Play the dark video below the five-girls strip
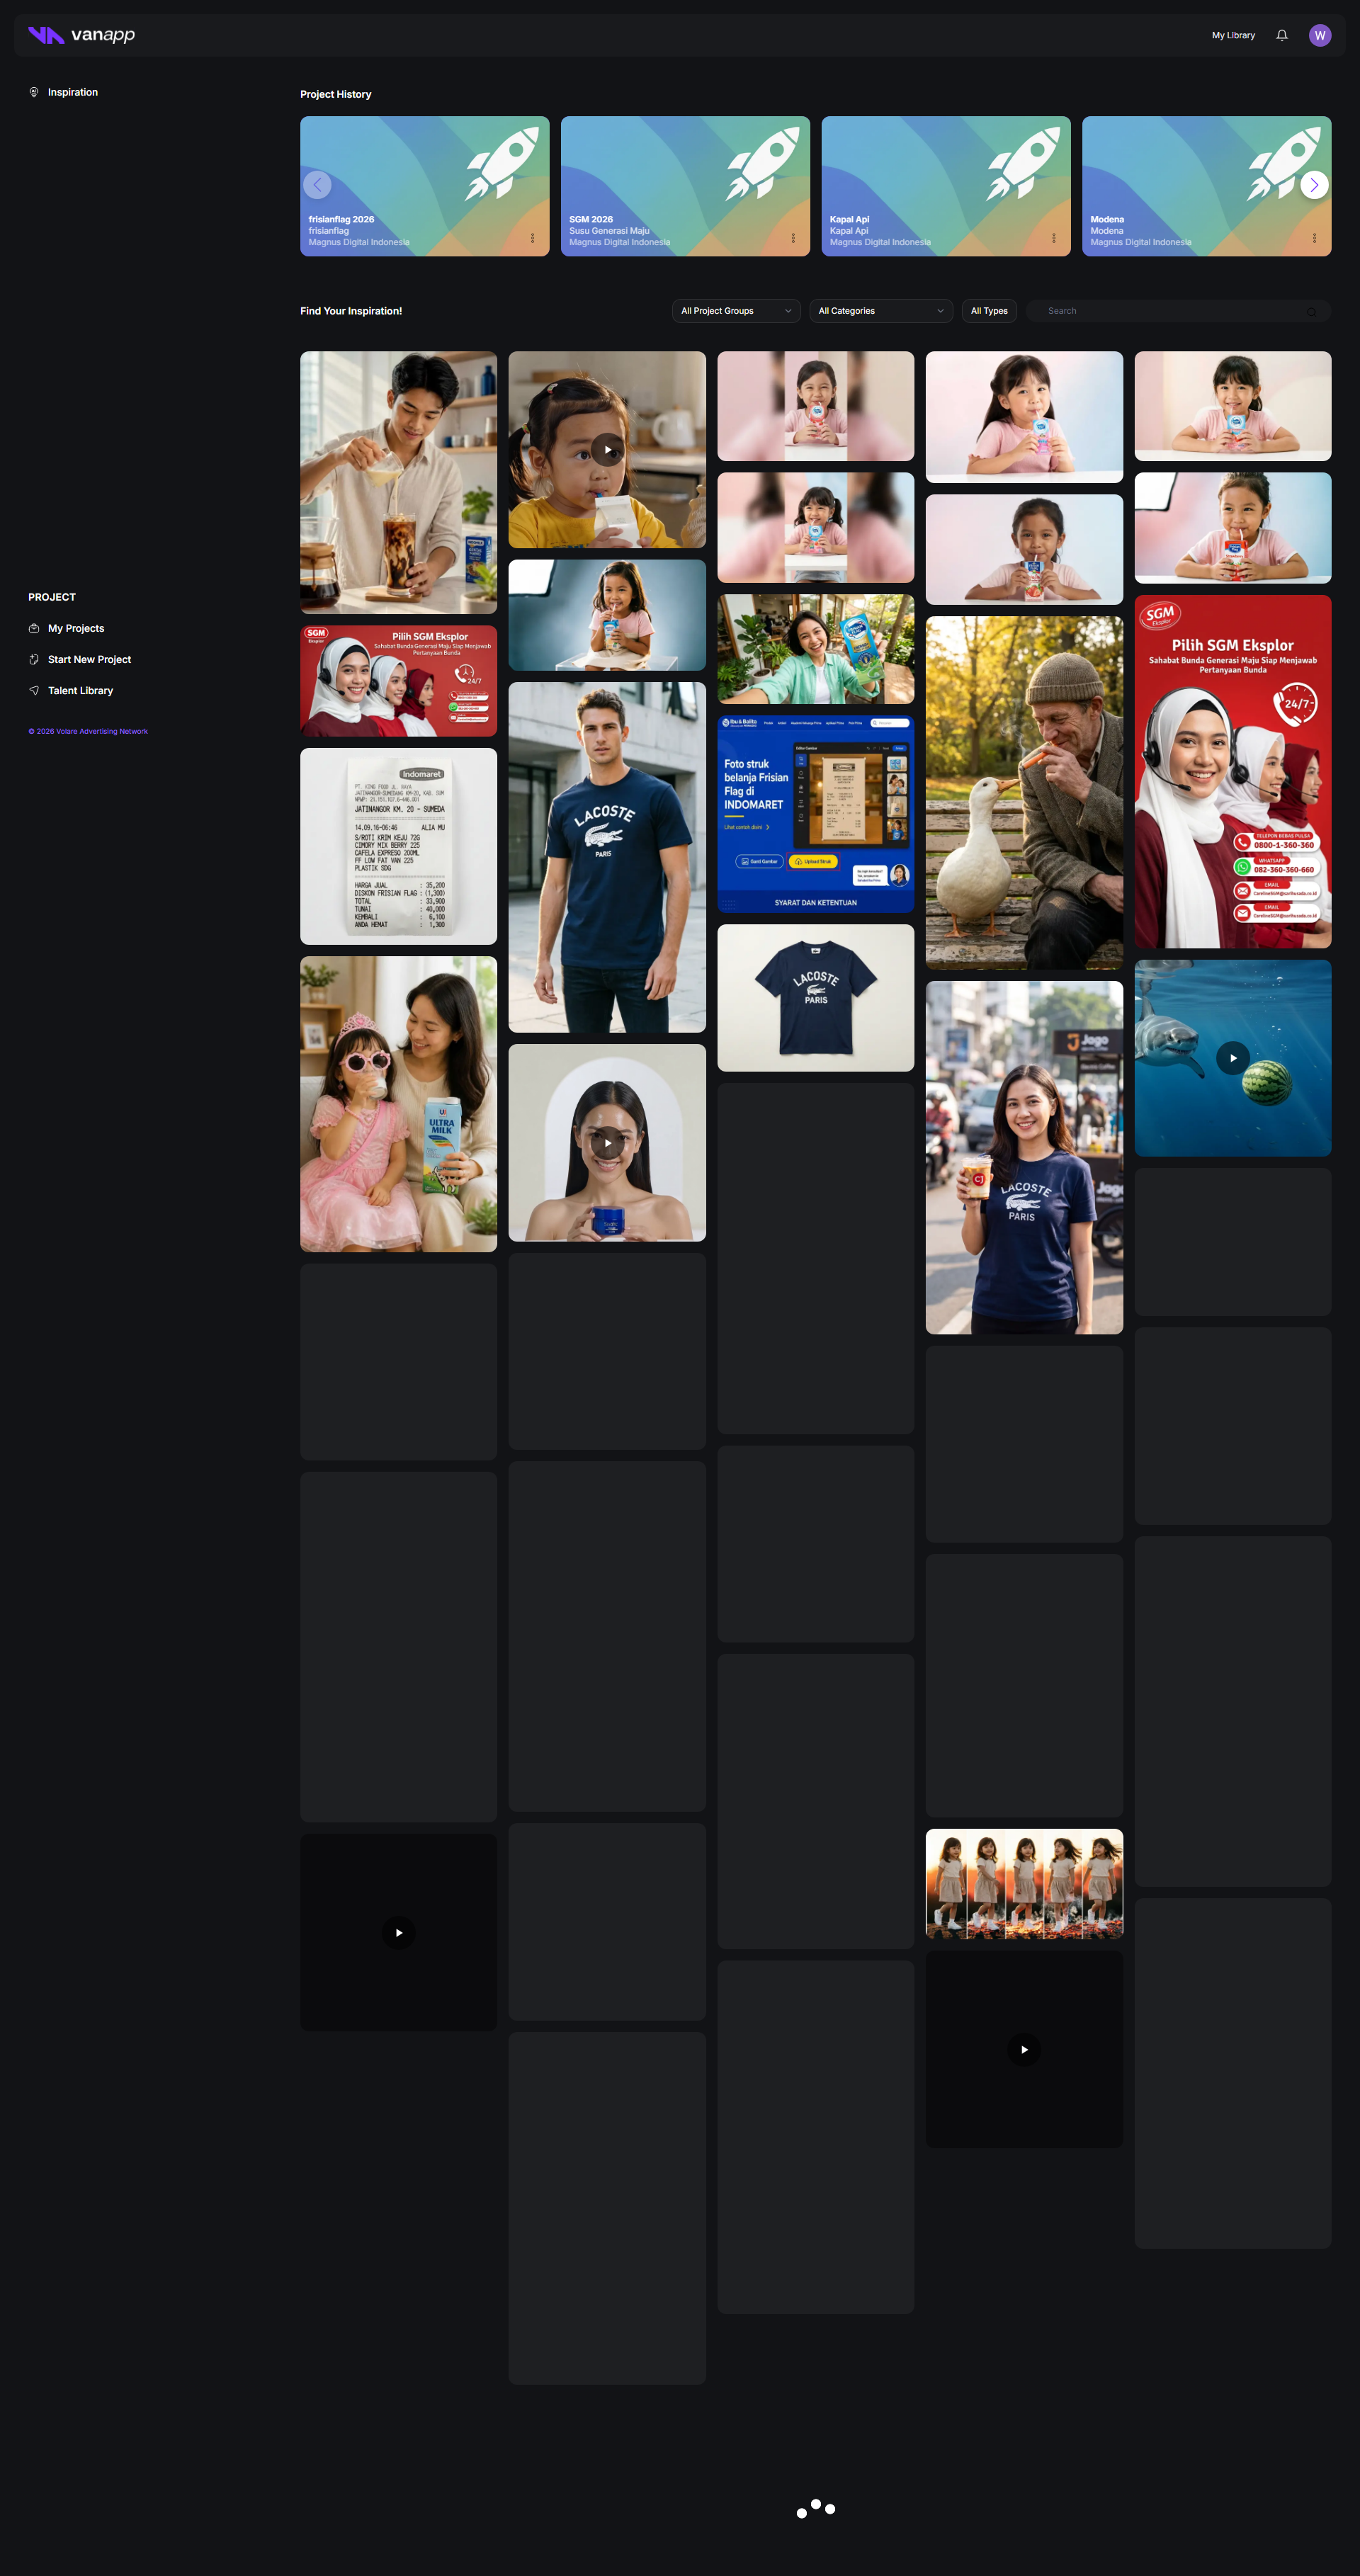The height and width of the screenshot is (2576, 1360). point(1024,2049)
